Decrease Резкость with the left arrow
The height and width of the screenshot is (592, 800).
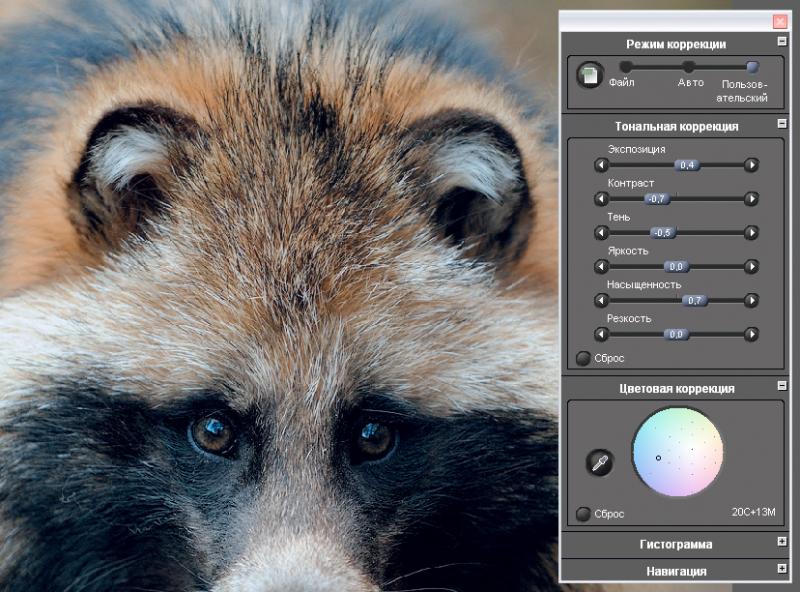(602, 334)
